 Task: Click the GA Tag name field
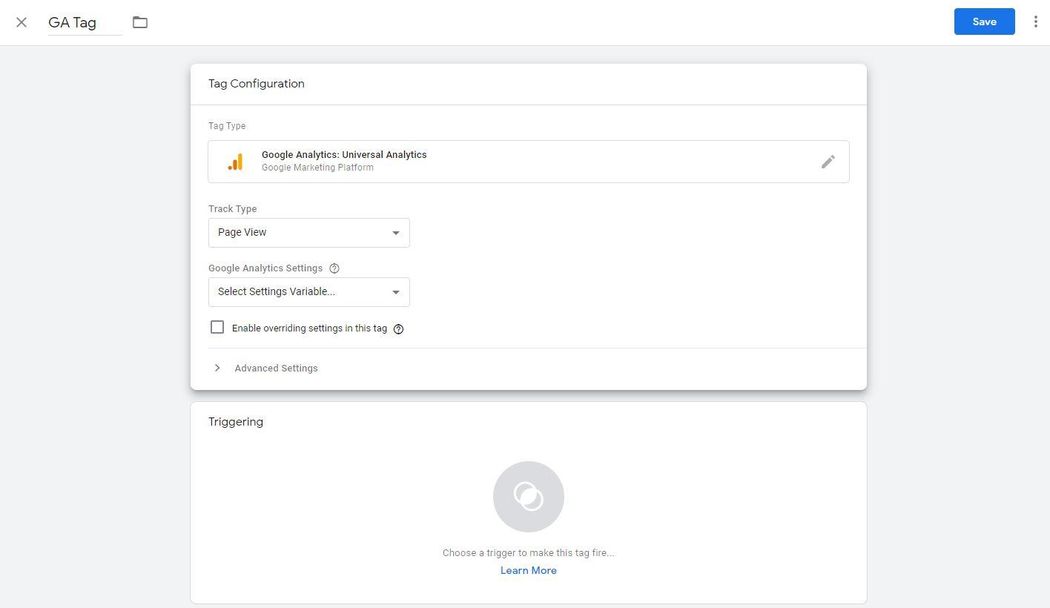click(x=84, y=22)
